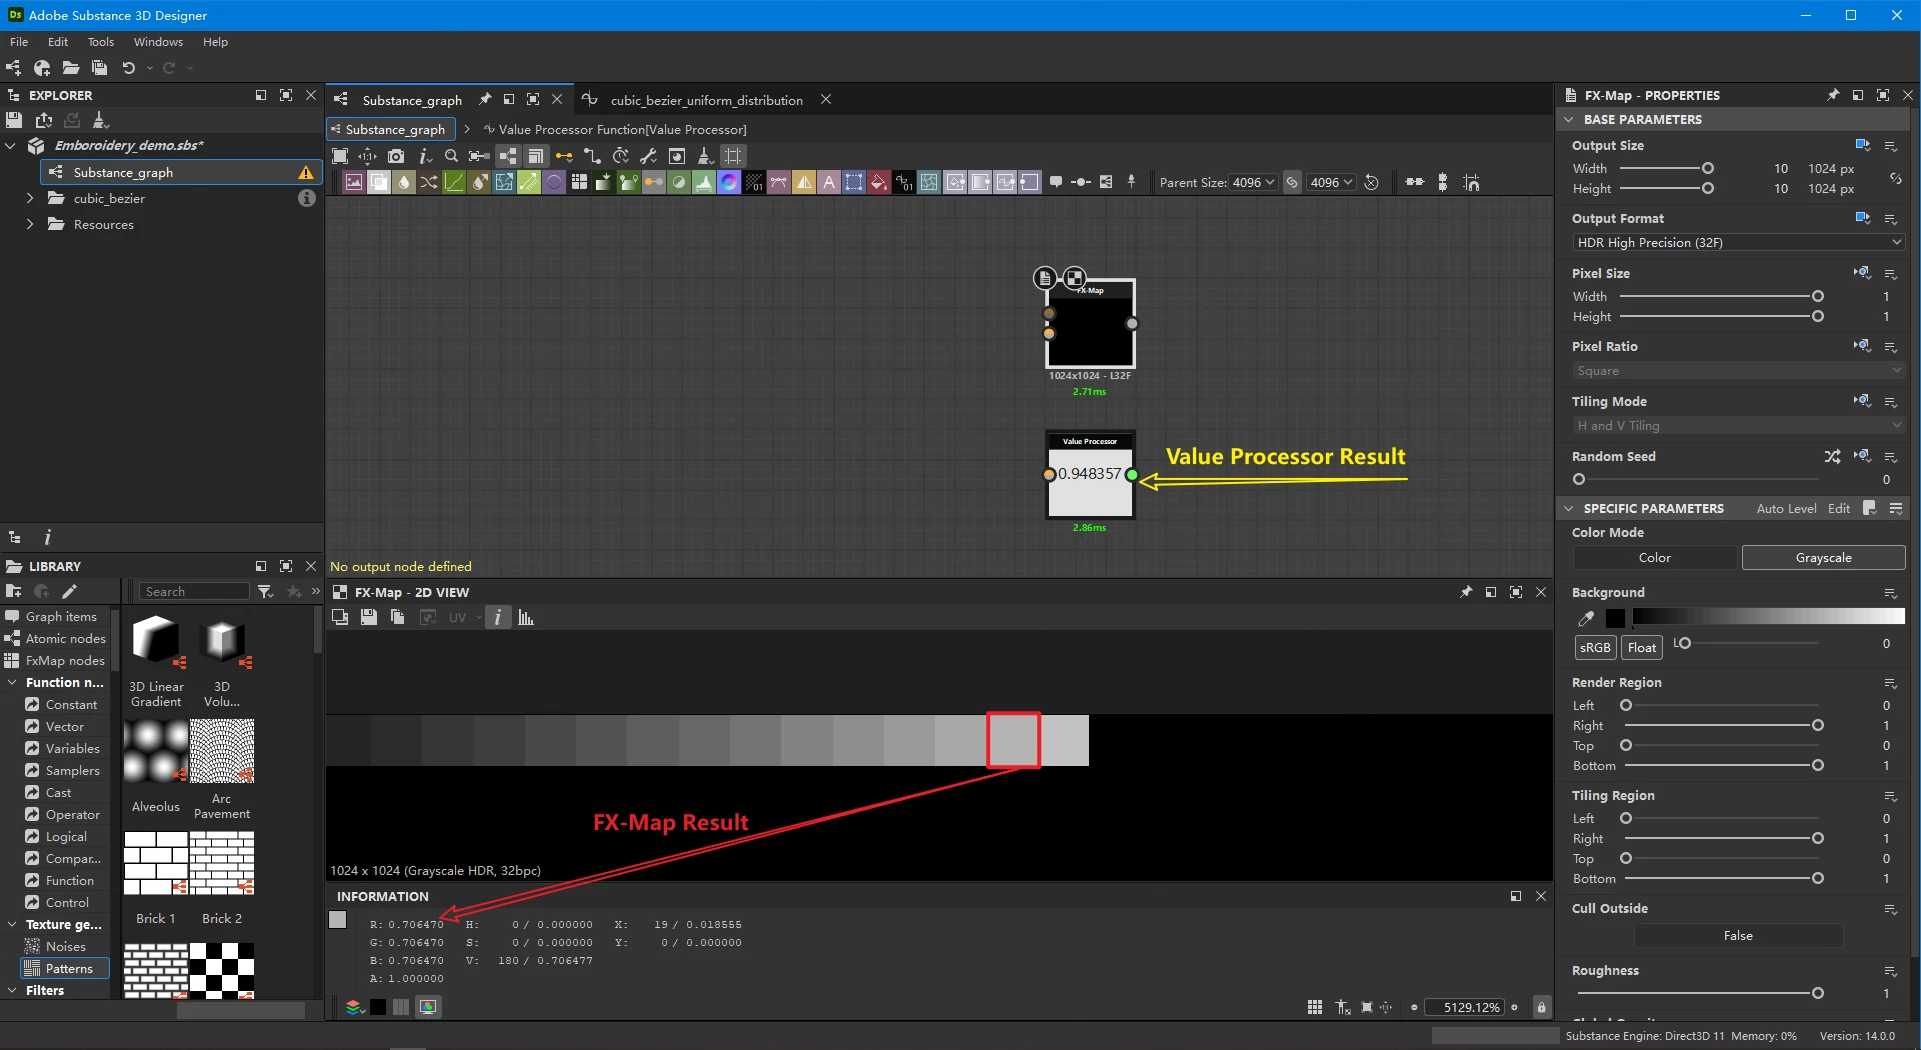Open the Parent Size width dropdown
The width and height of the screenshot is (1921, 1050).
(1254, 182)
